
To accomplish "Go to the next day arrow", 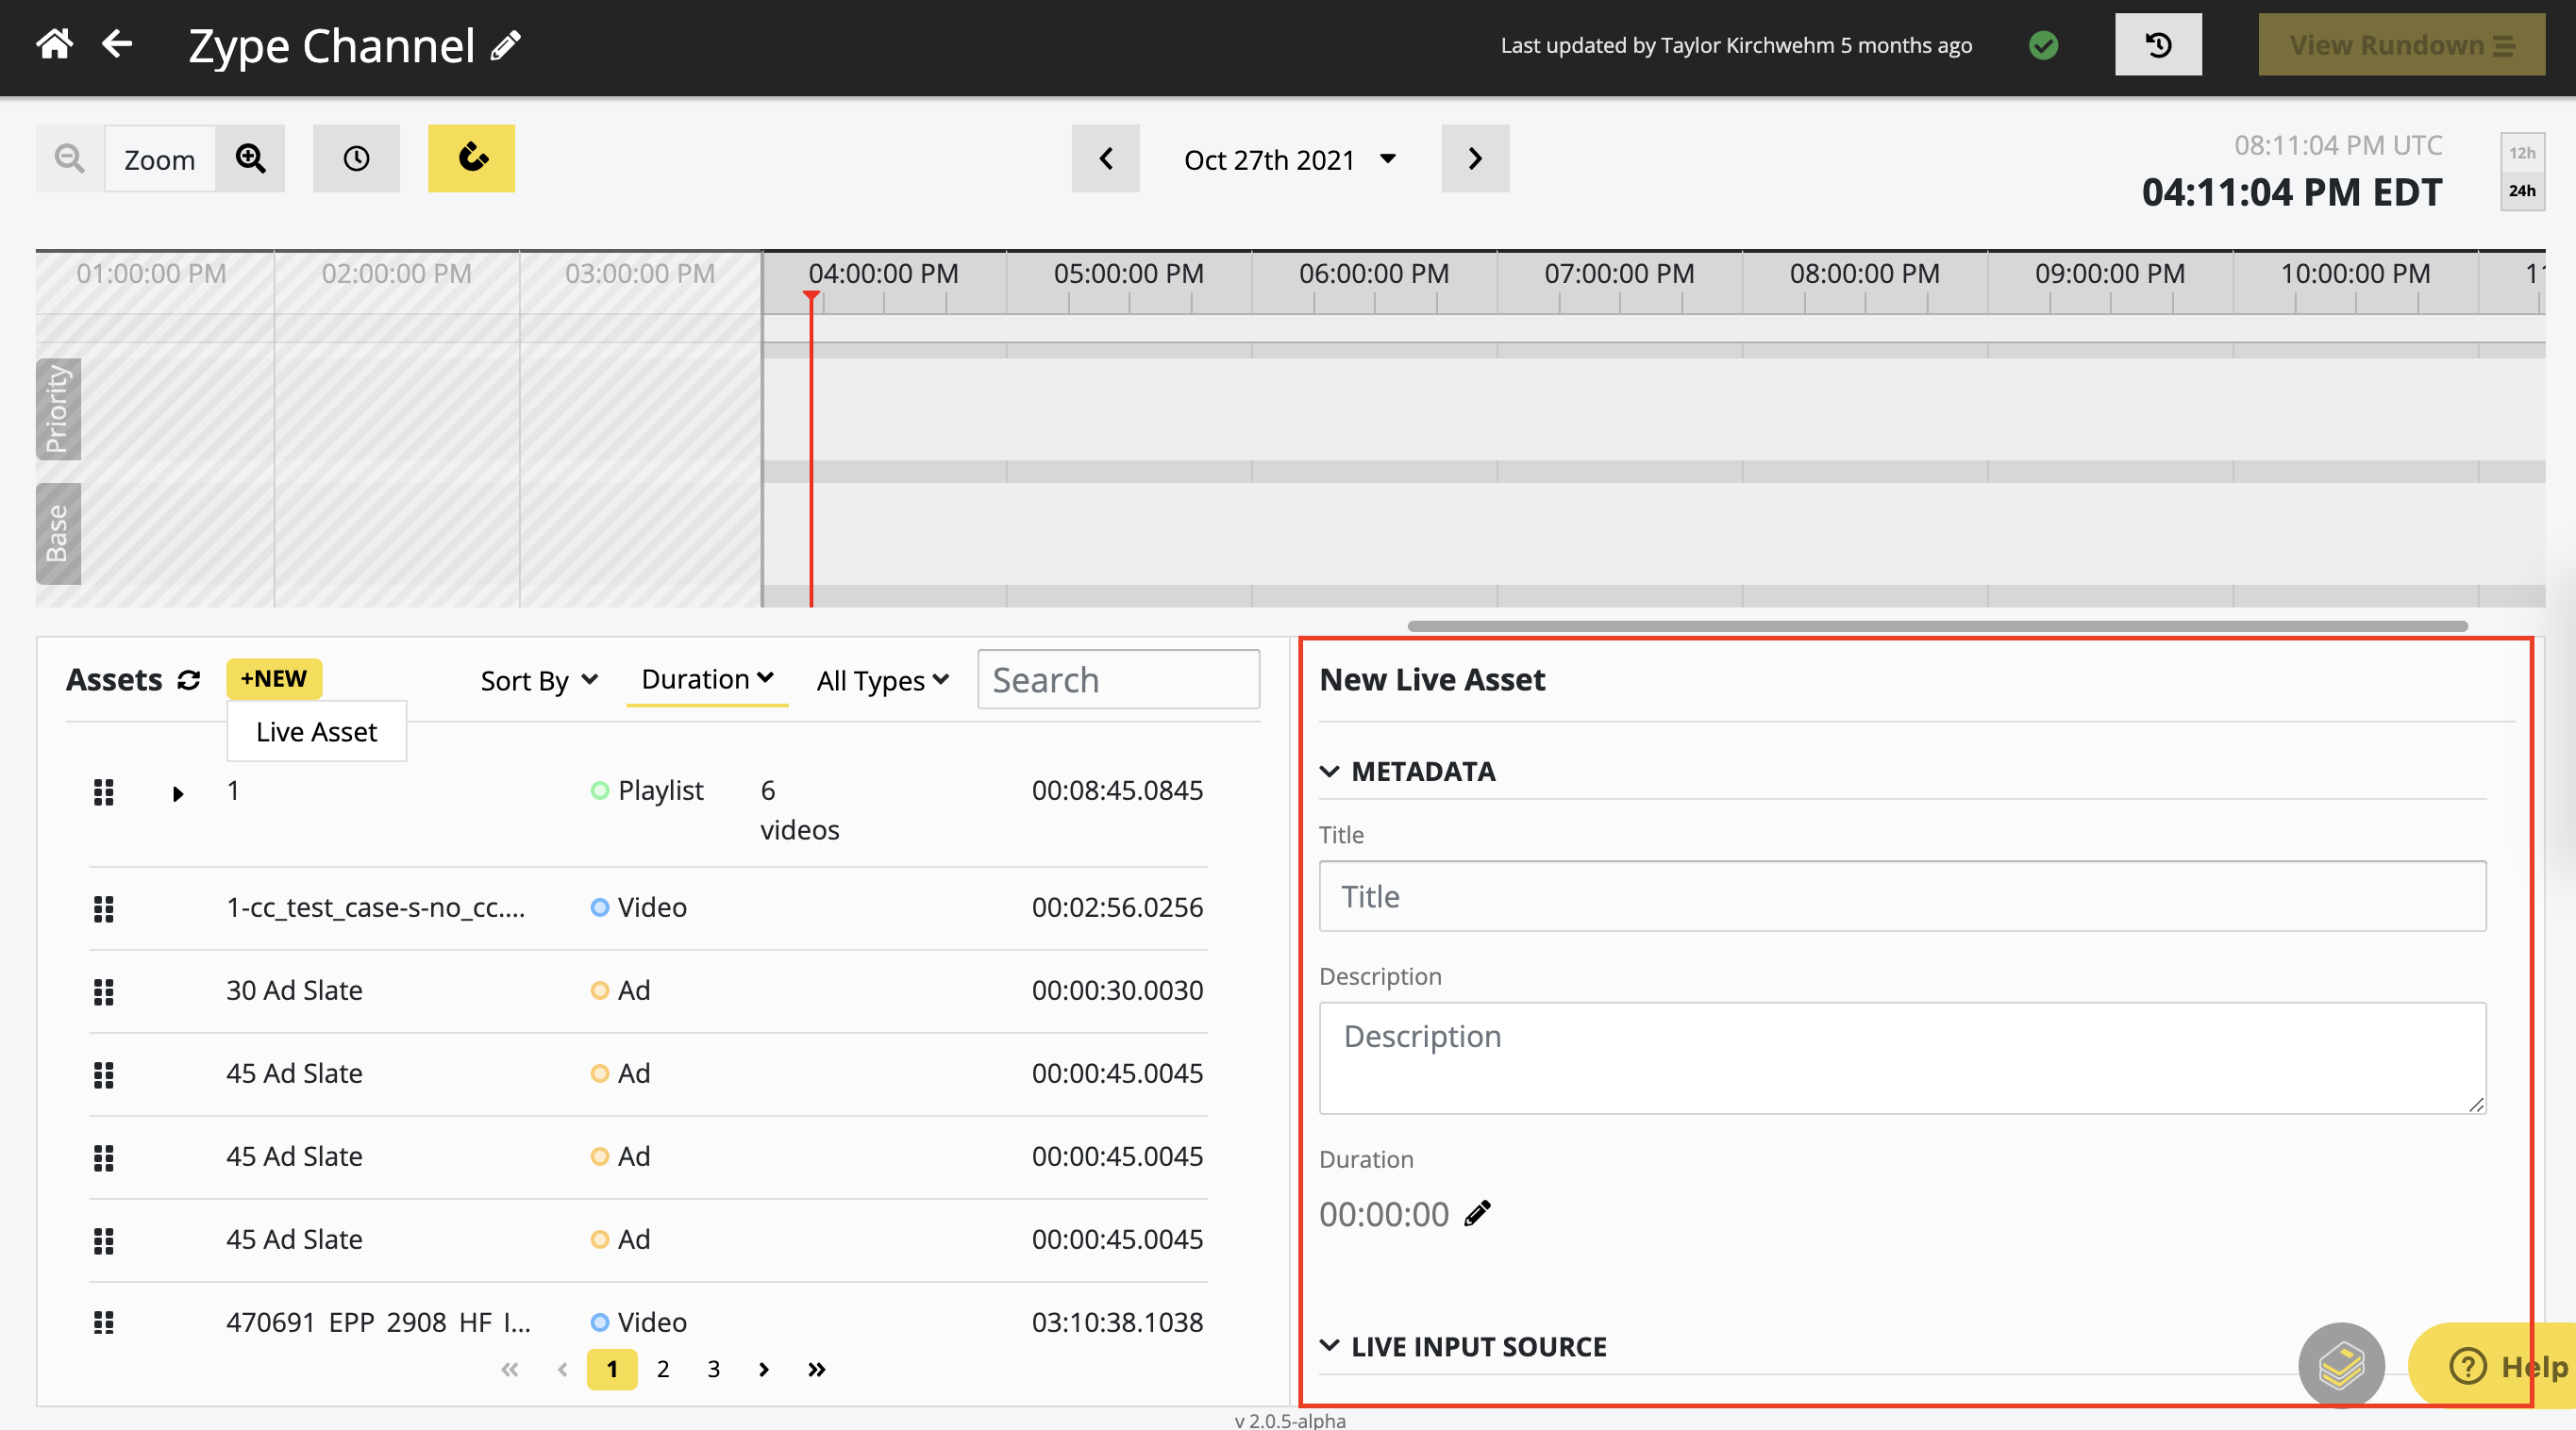I will click(x=1475, y=158).
